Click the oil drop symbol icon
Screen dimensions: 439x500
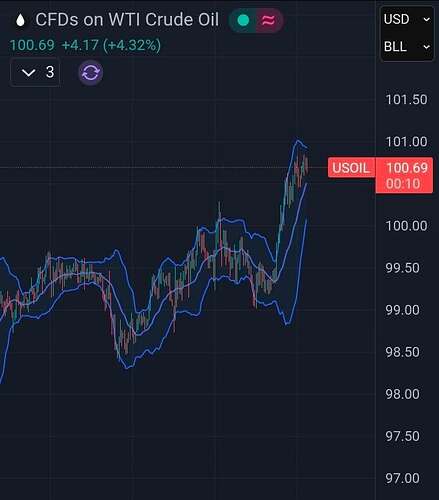coord(20,20)
